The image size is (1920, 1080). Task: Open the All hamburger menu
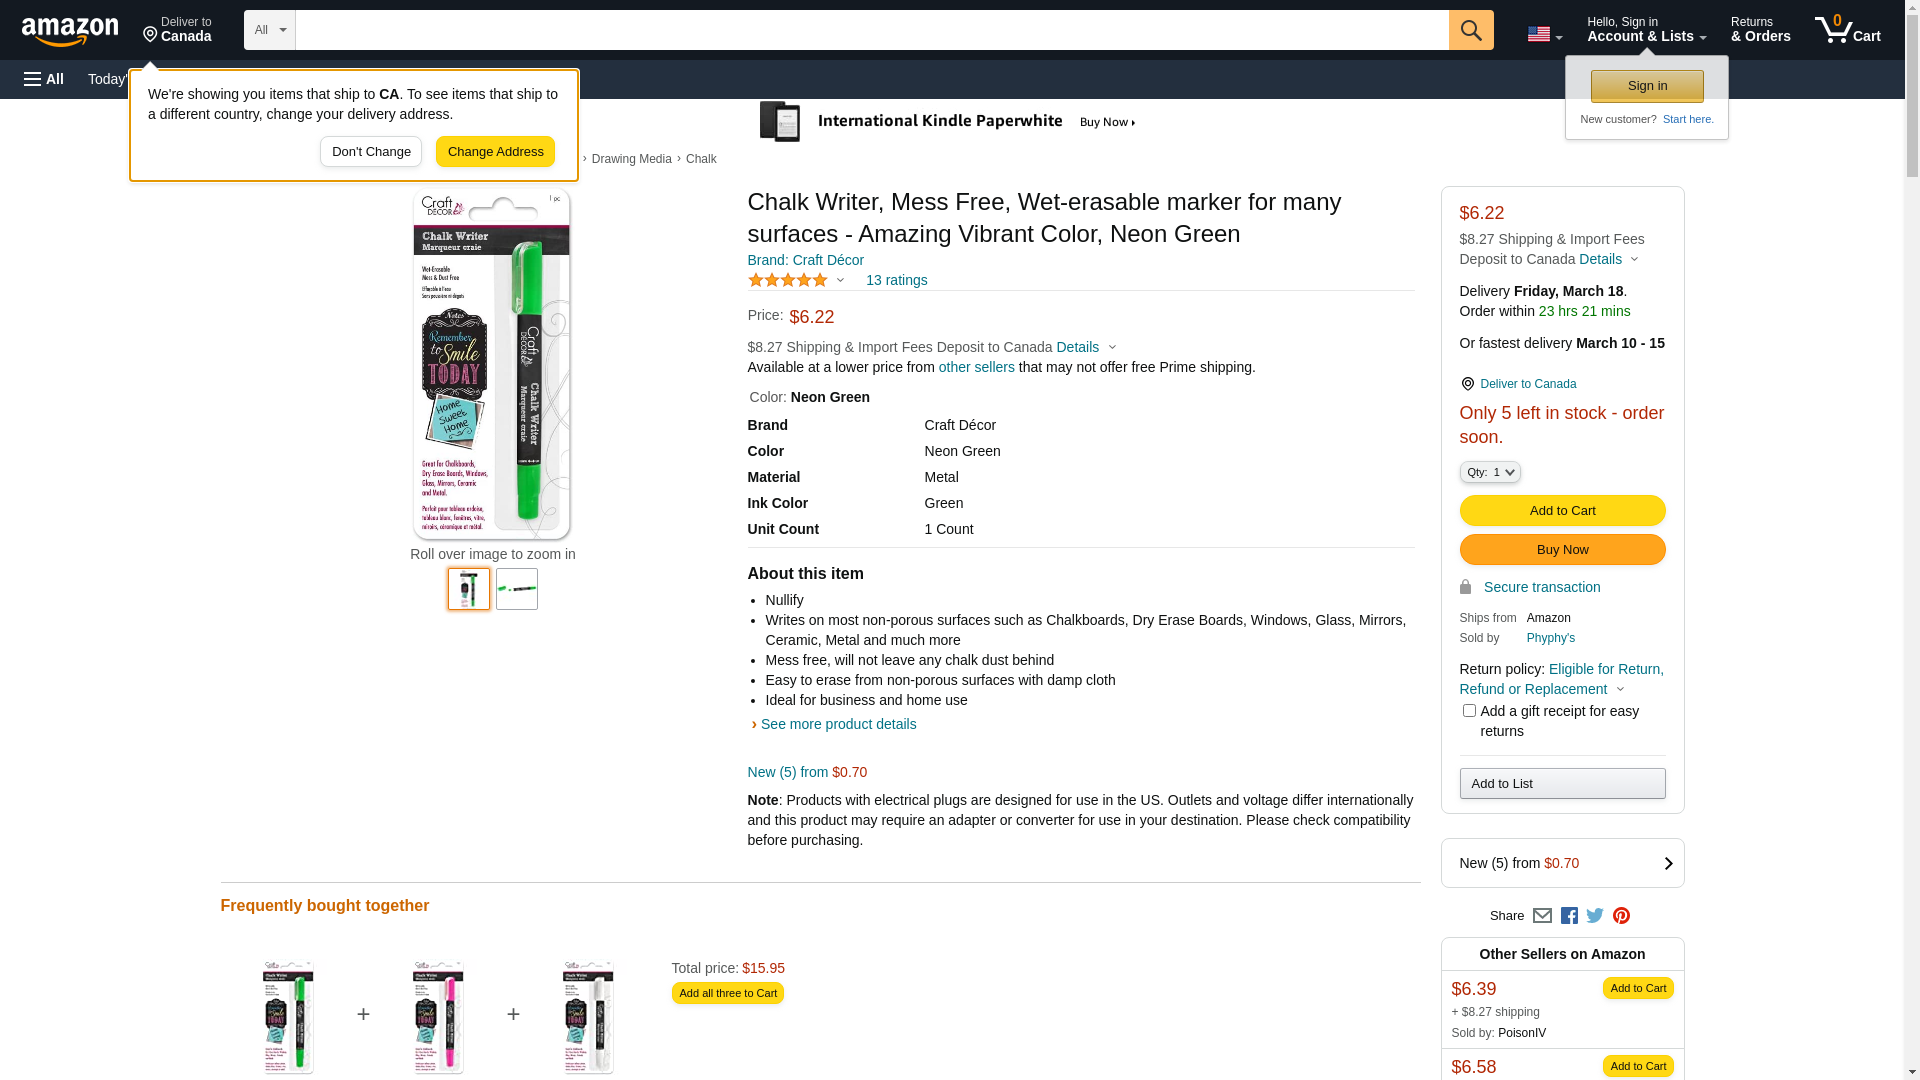pyautogui.click(x=44, y=79)
